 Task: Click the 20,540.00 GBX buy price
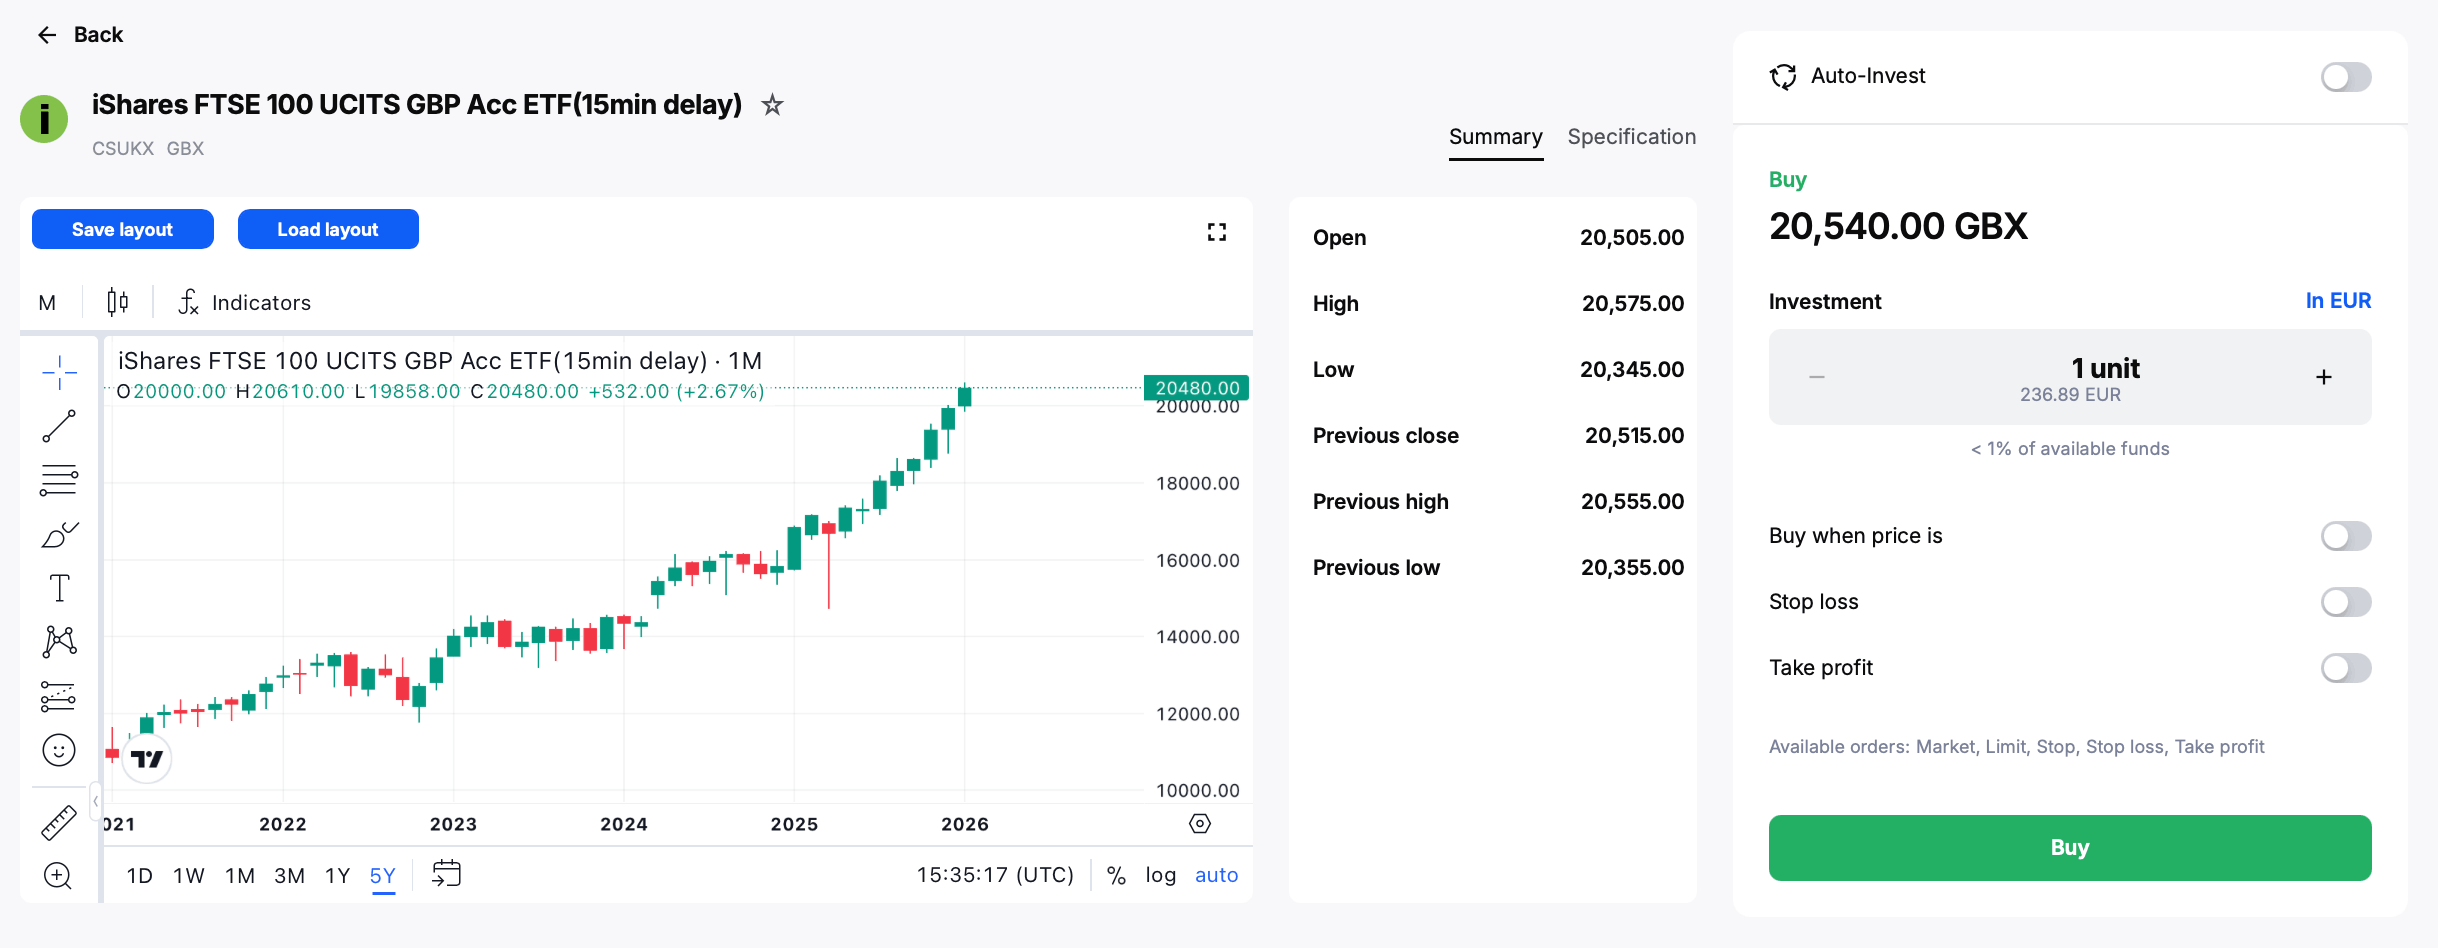[x=1898, y=227]
